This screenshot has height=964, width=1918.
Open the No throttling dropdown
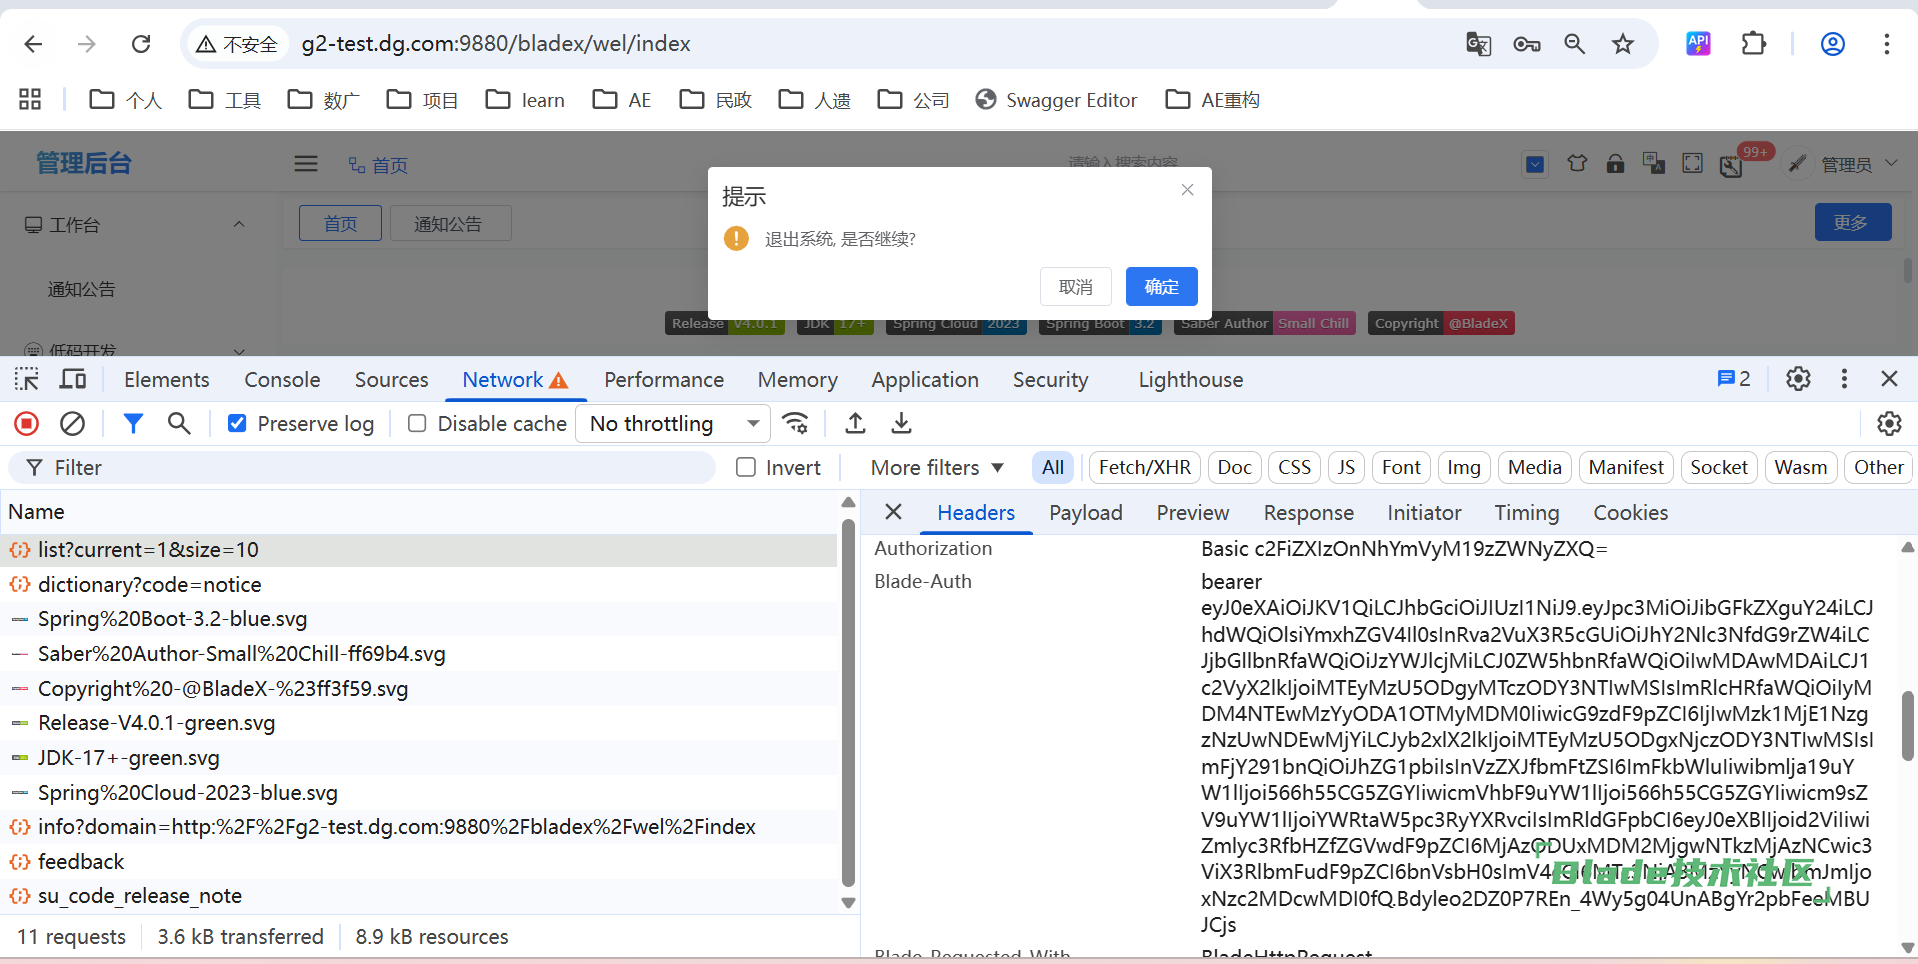click(673, 424)
